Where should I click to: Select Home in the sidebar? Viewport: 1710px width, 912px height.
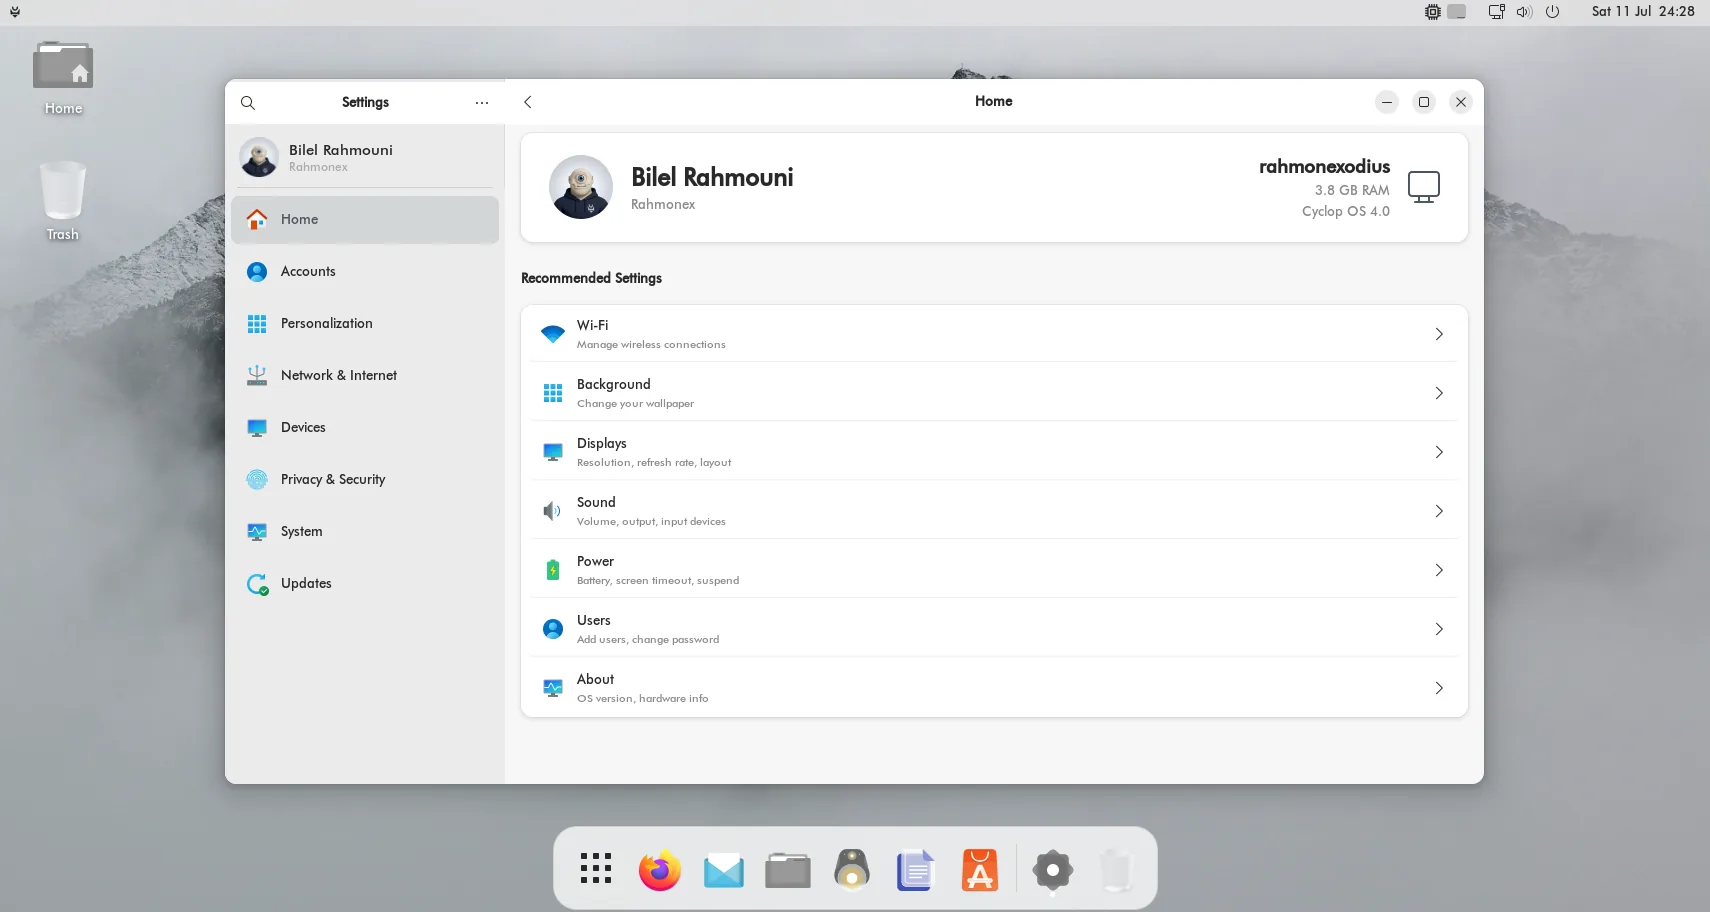click(x=365, y=219)
